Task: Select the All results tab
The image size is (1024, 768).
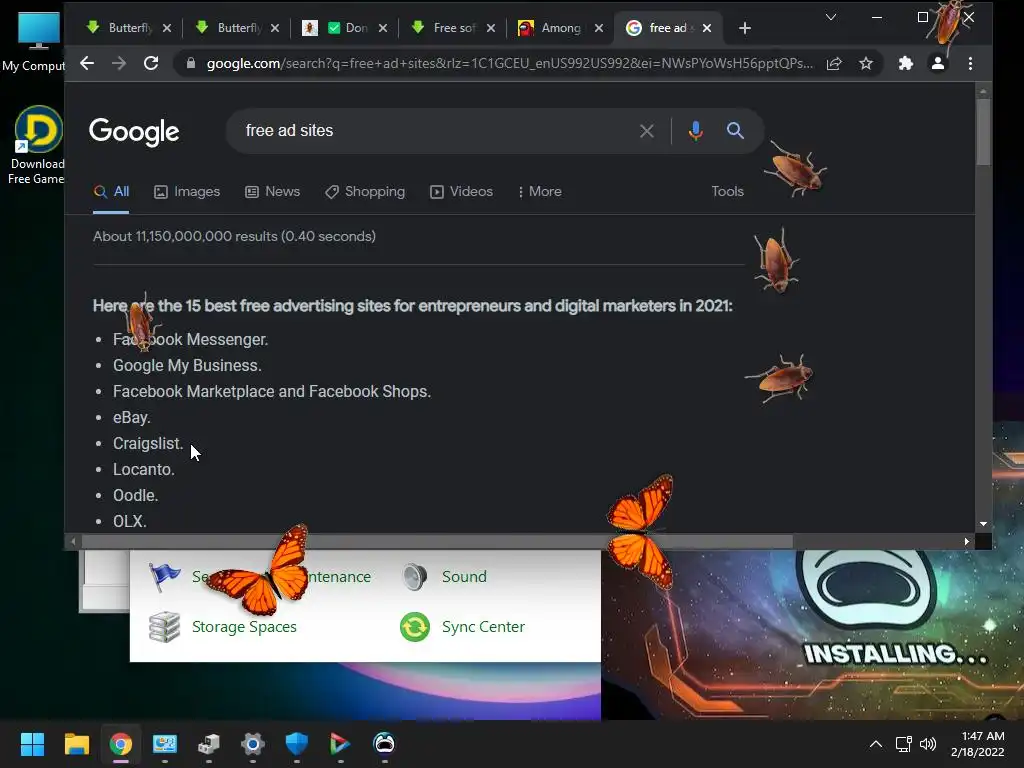Action: point(111,191)
